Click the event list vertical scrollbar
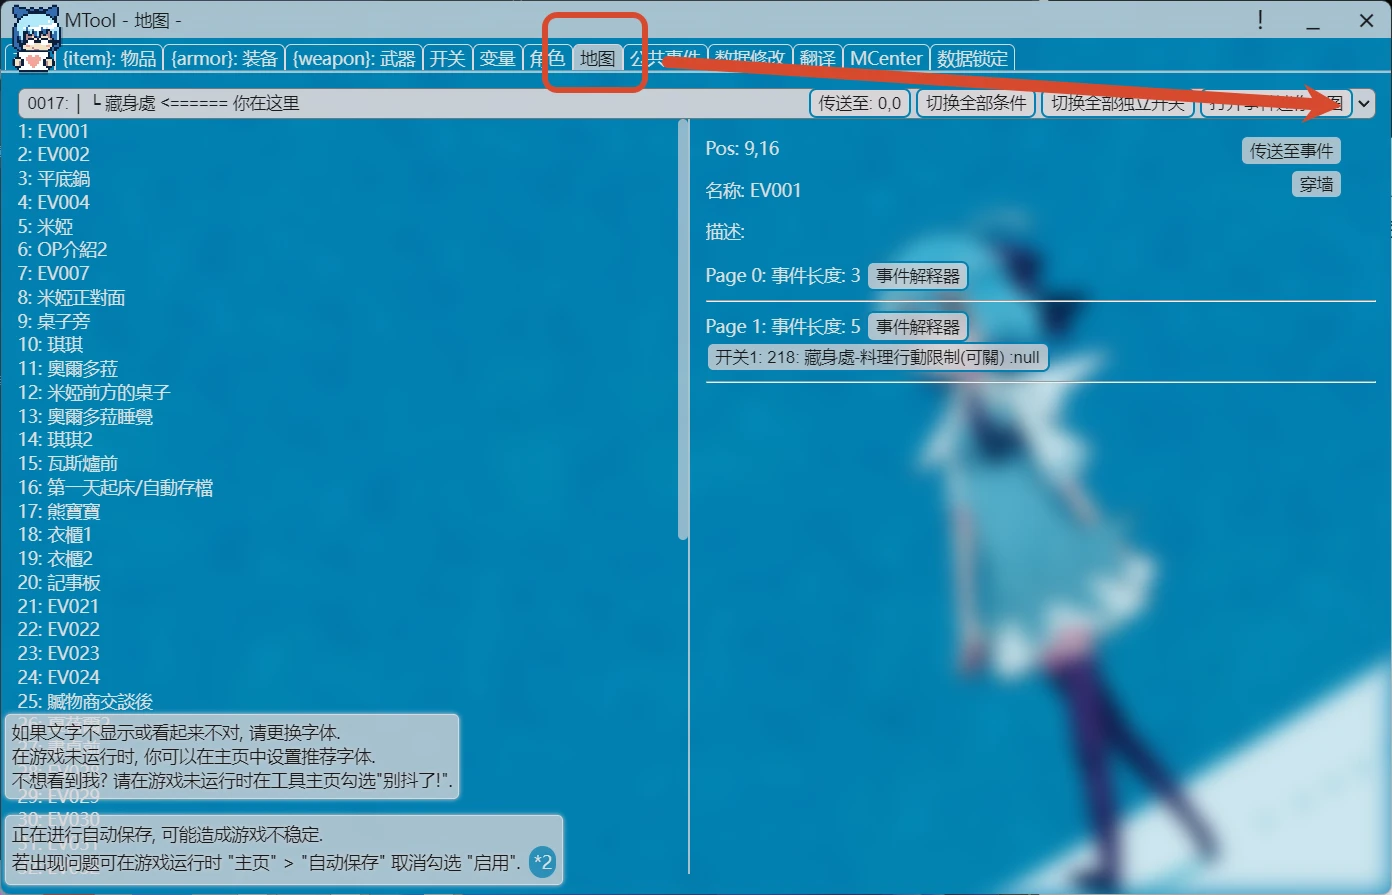 tap(683, 330)
